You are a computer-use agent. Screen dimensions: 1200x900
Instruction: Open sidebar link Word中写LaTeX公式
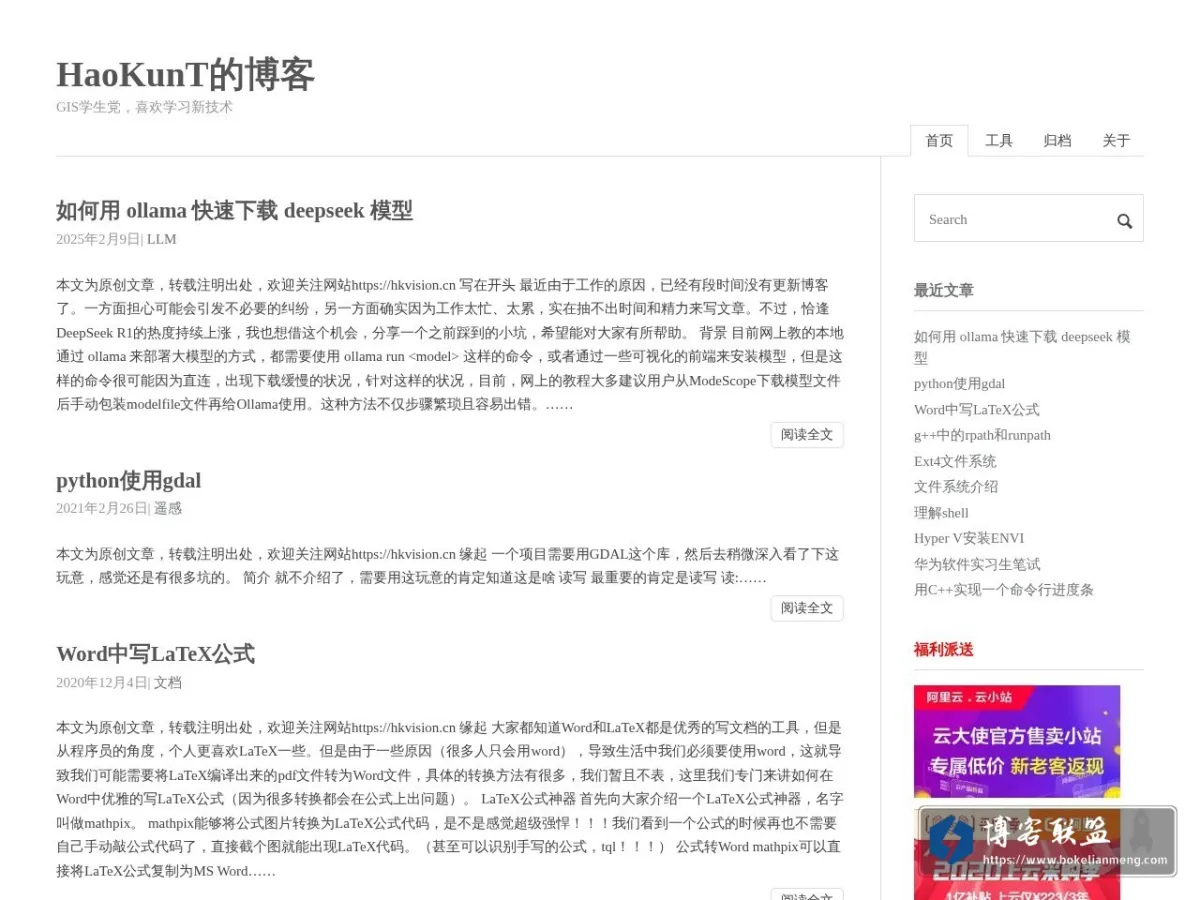976,409
